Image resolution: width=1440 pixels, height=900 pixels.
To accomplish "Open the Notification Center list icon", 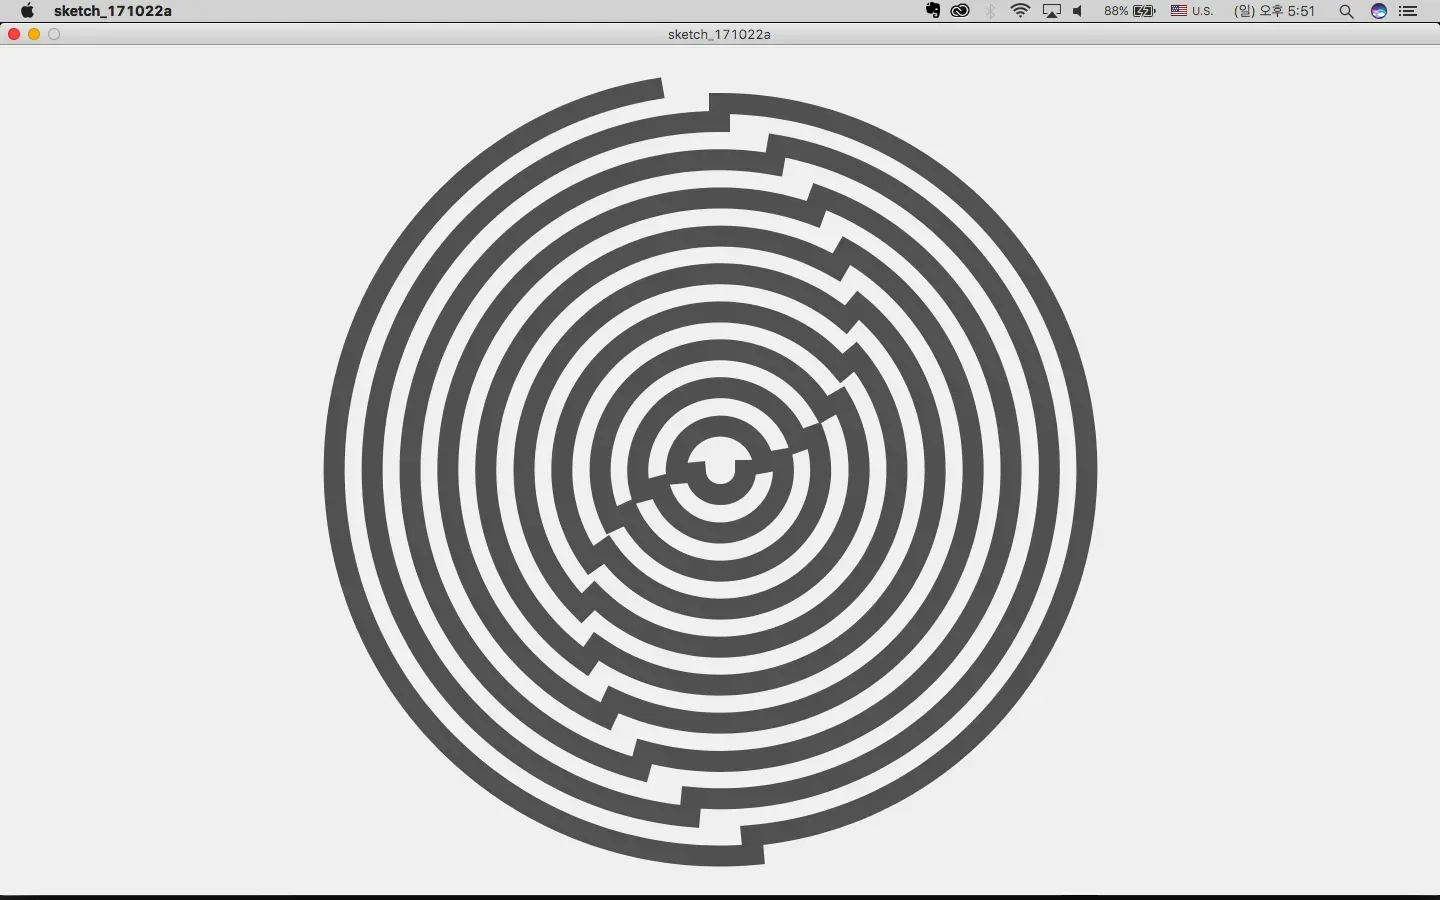I will coord(1408,11).
